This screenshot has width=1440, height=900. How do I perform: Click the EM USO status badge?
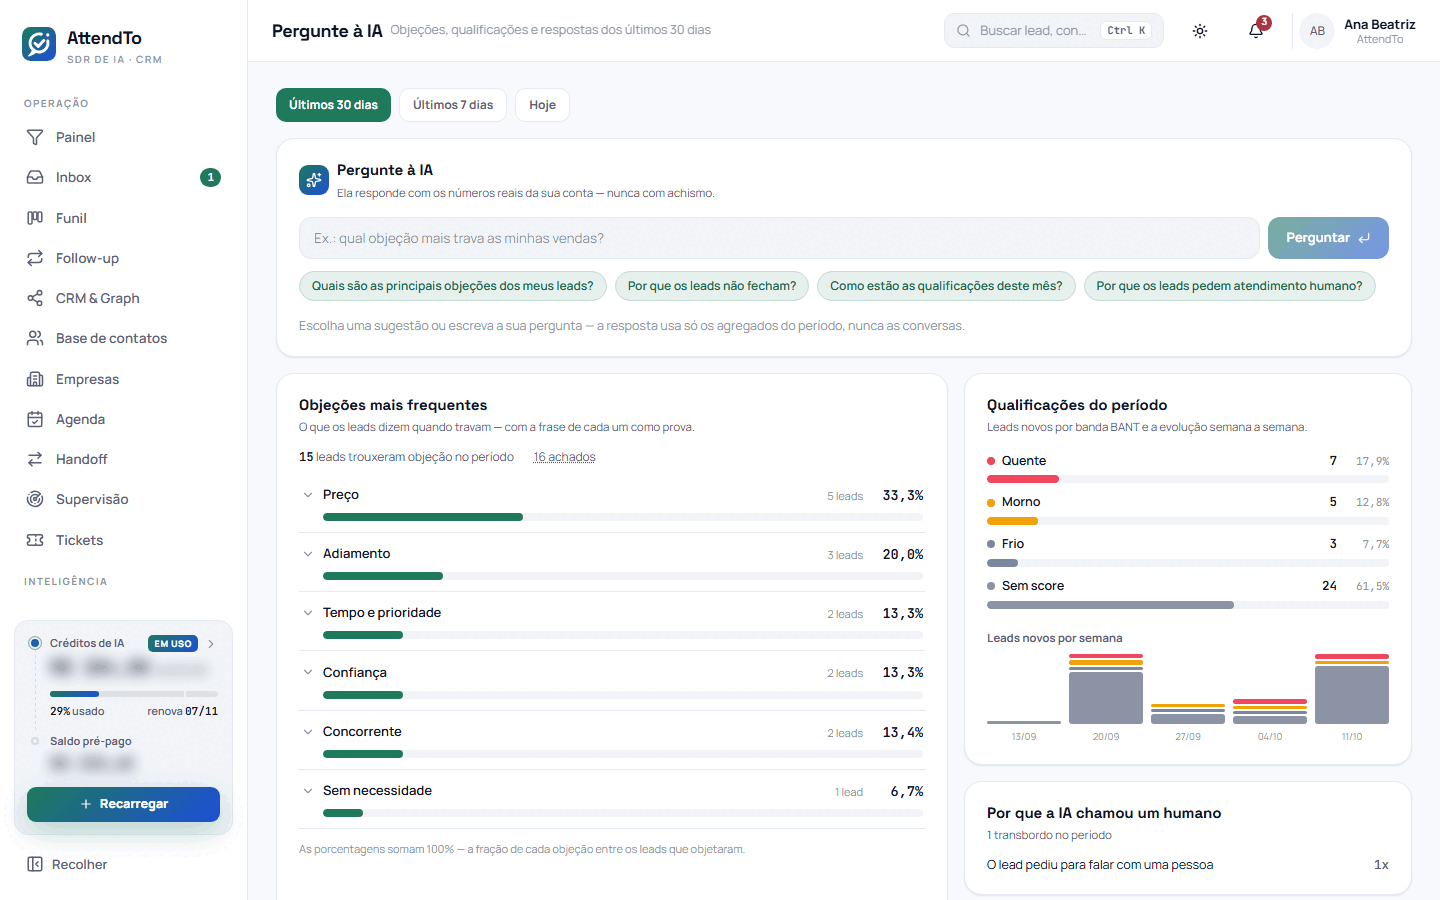click(173, 644)
